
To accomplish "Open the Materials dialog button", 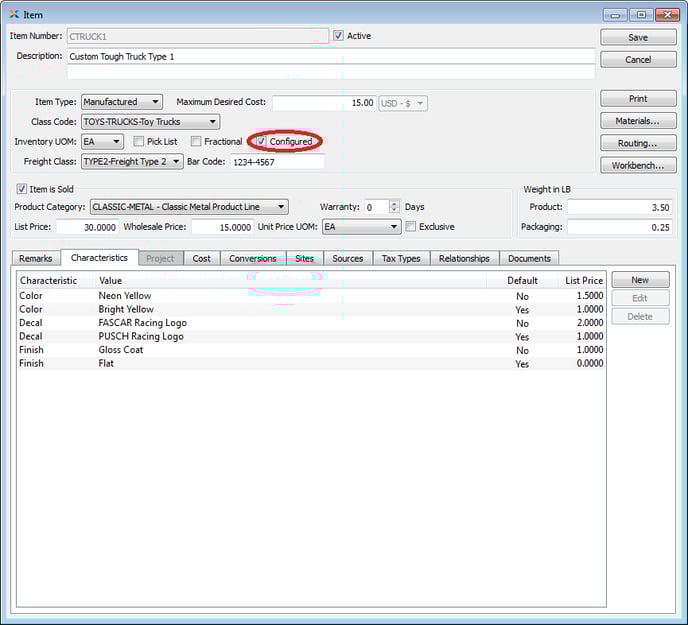I will coord(637,121).
